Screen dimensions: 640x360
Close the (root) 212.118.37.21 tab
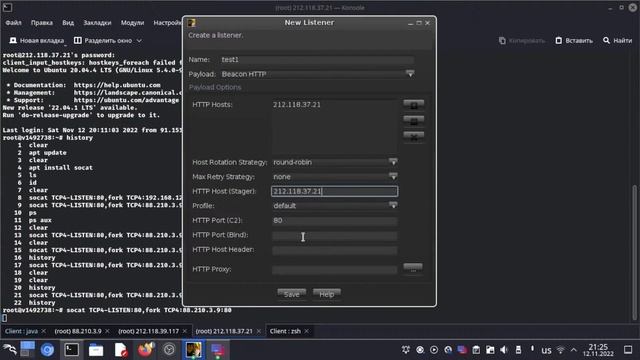[x=258, y=331]
